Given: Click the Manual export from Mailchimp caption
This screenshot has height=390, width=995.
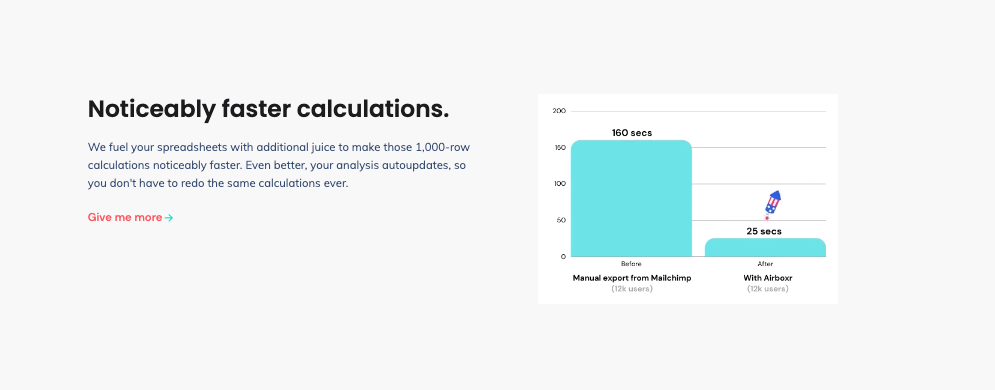Looking at the screenshot, I should [631, 278].
